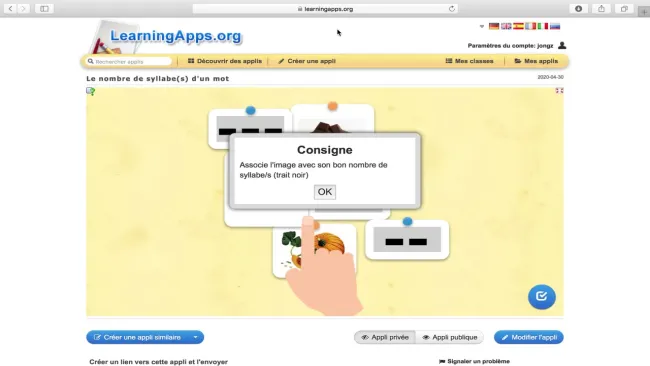Click the hint icon at top-left of the app
The width and height of the screenshot is (650, 366).
pyautogui.click(x=90, y=91)
